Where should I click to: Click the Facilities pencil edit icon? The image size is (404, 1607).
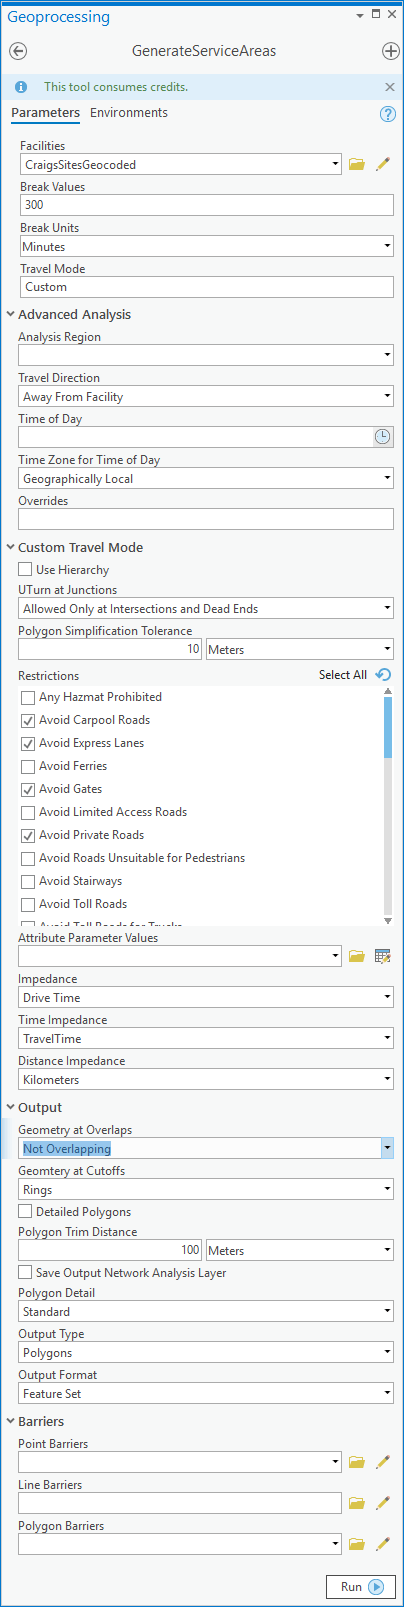[x=382, y=164]
